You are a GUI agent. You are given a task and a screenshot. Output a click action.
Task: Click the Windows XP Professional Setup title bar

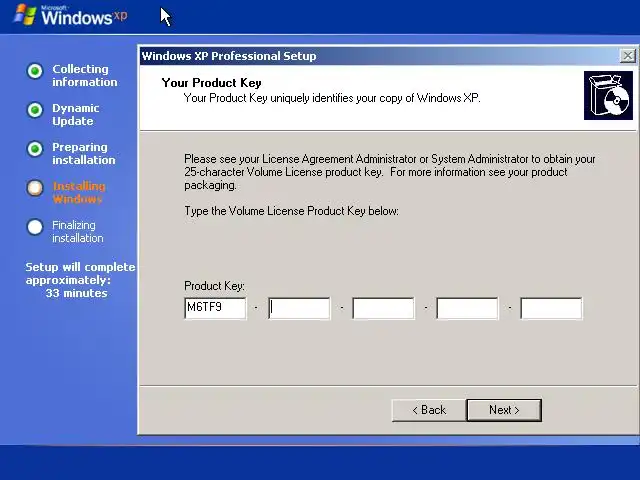click(x=380, y=56)
